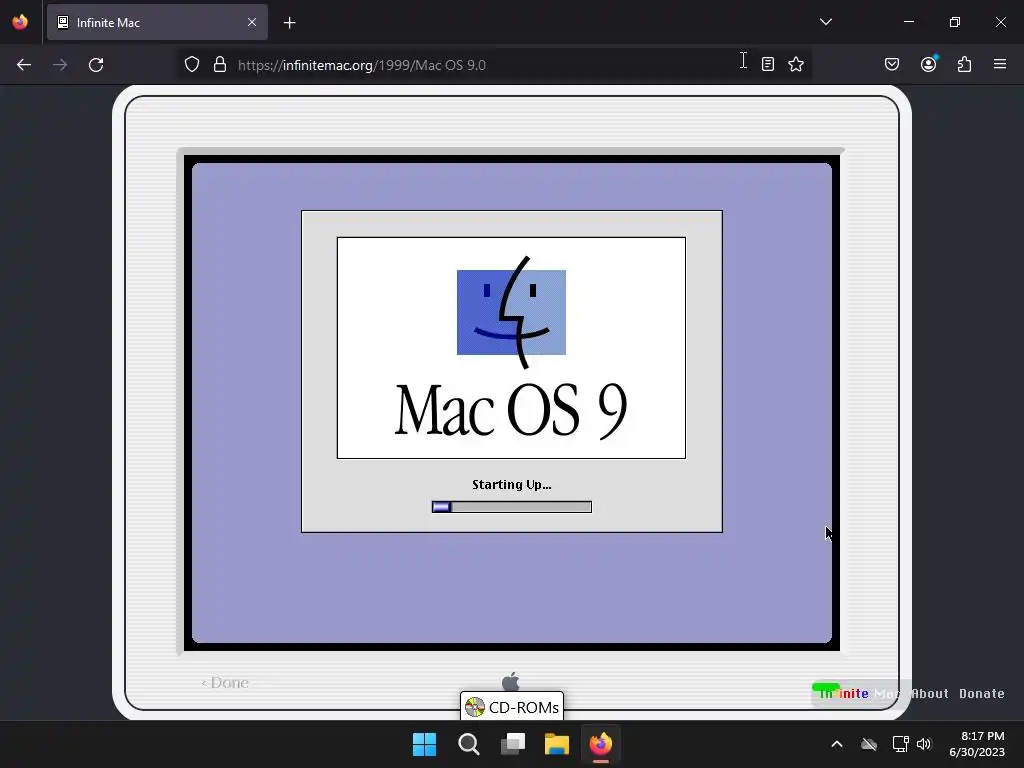Go back to the previous page
This screenshot has width=1024, height=768.
[24, 65]
